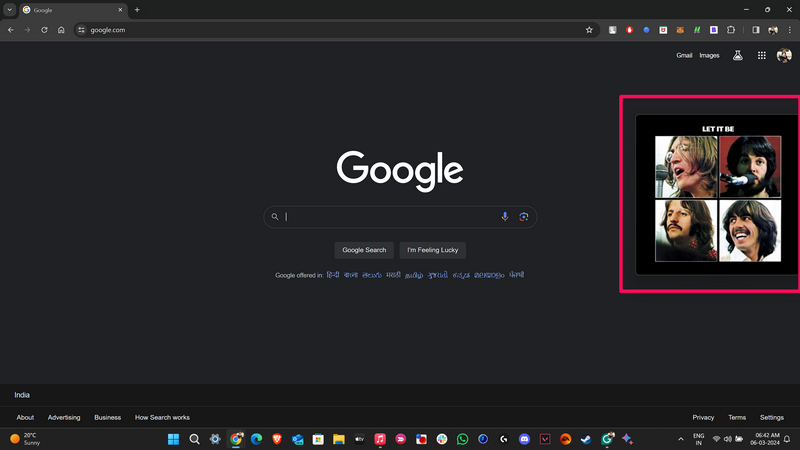Open the MetaMask fox extension
Screen dimensions: 800x450
[x=680, y=30]
